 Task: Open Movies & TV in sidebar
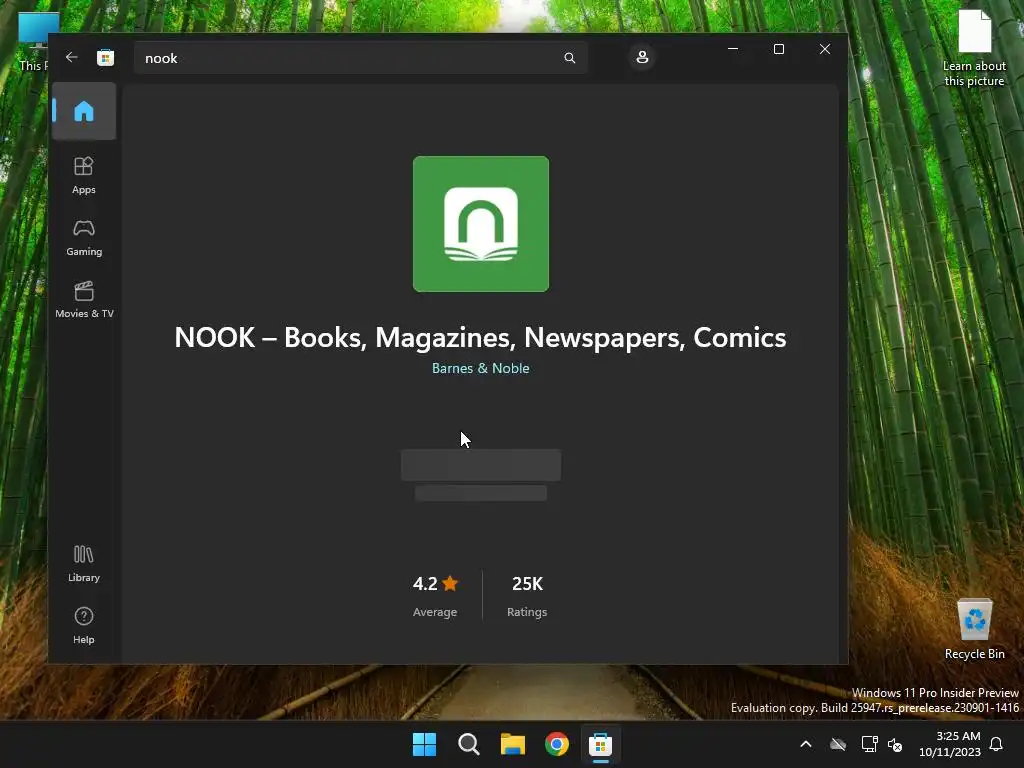click(x=84, y=300)
